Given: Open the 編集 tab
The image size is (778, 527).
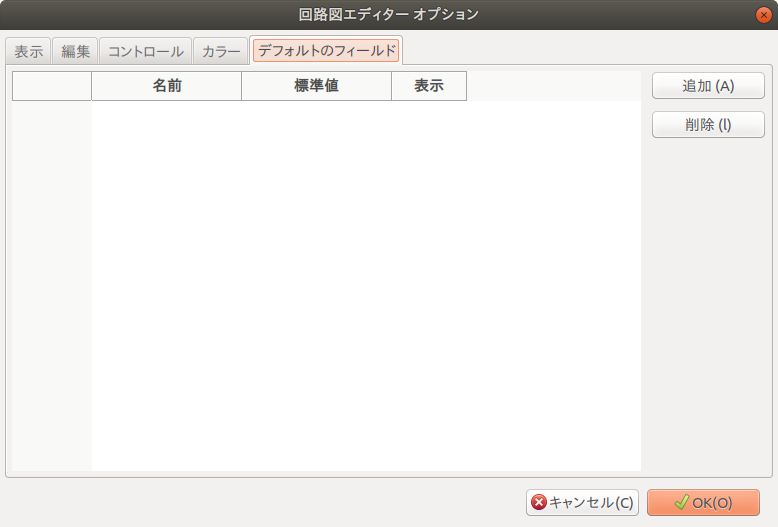Looking at the screenshot, I should [x=75, y=51].
